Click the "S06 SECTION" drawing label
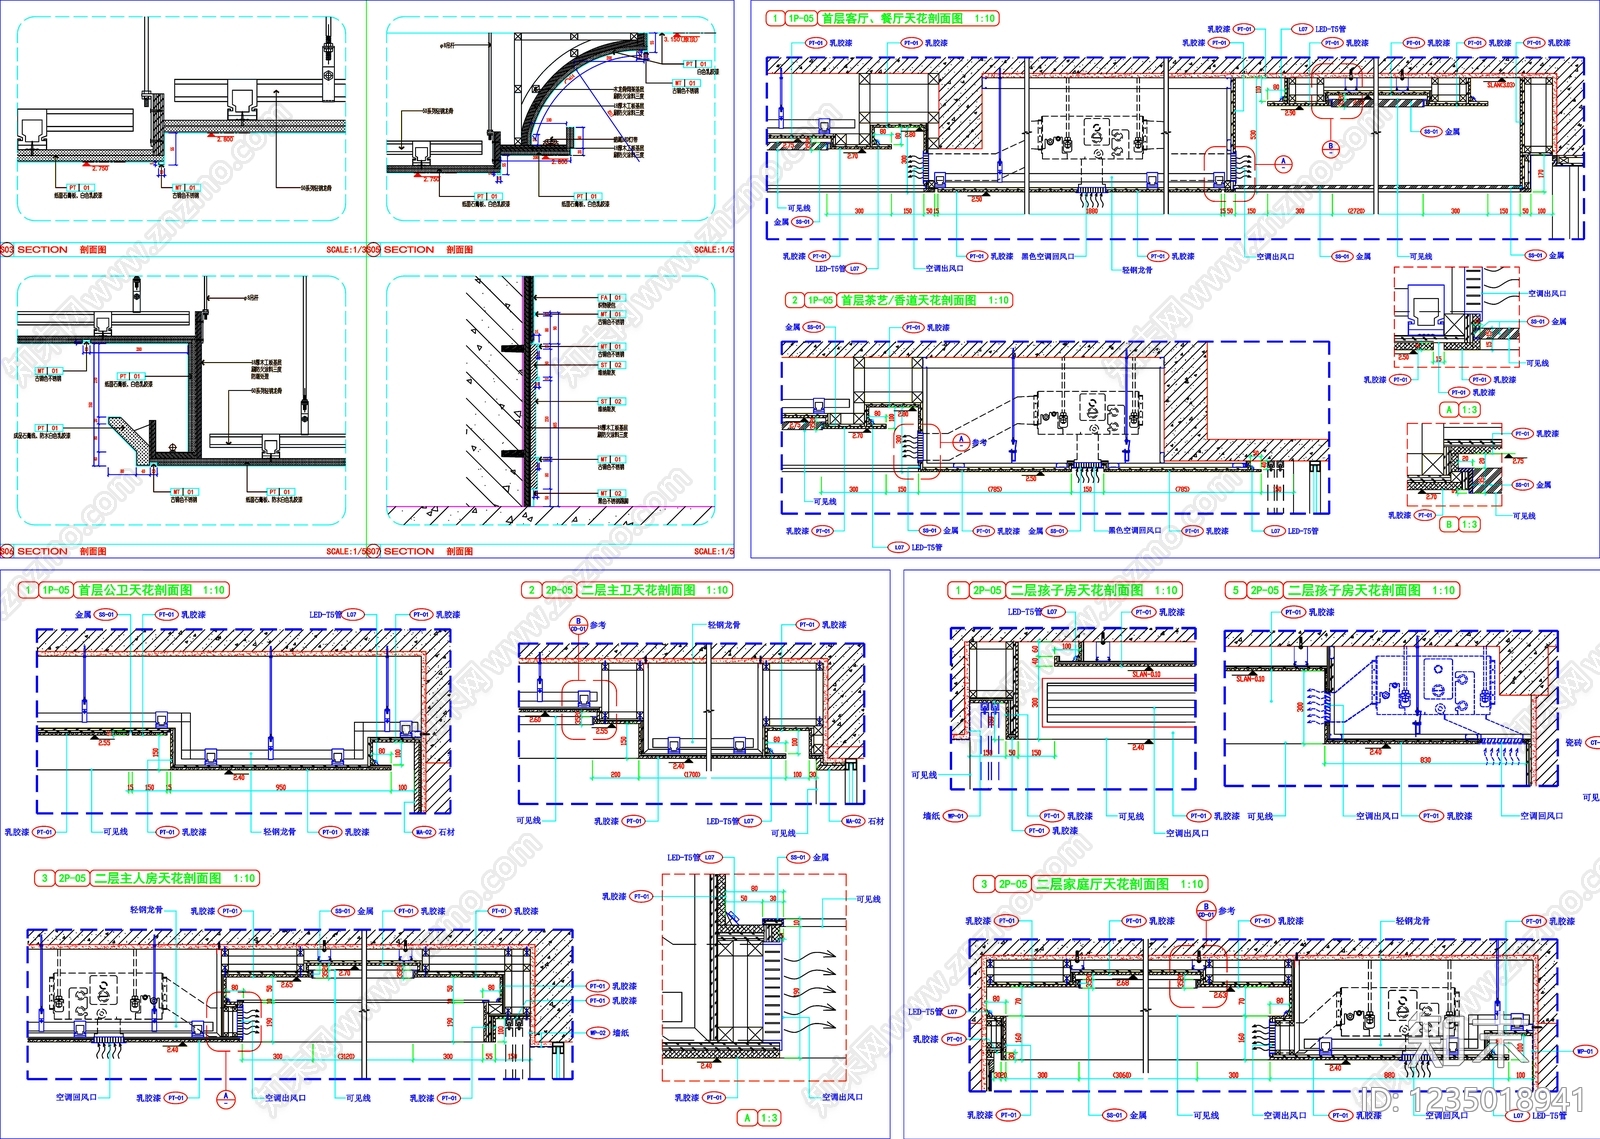The image size is (1600, 1139). [35, 551]
